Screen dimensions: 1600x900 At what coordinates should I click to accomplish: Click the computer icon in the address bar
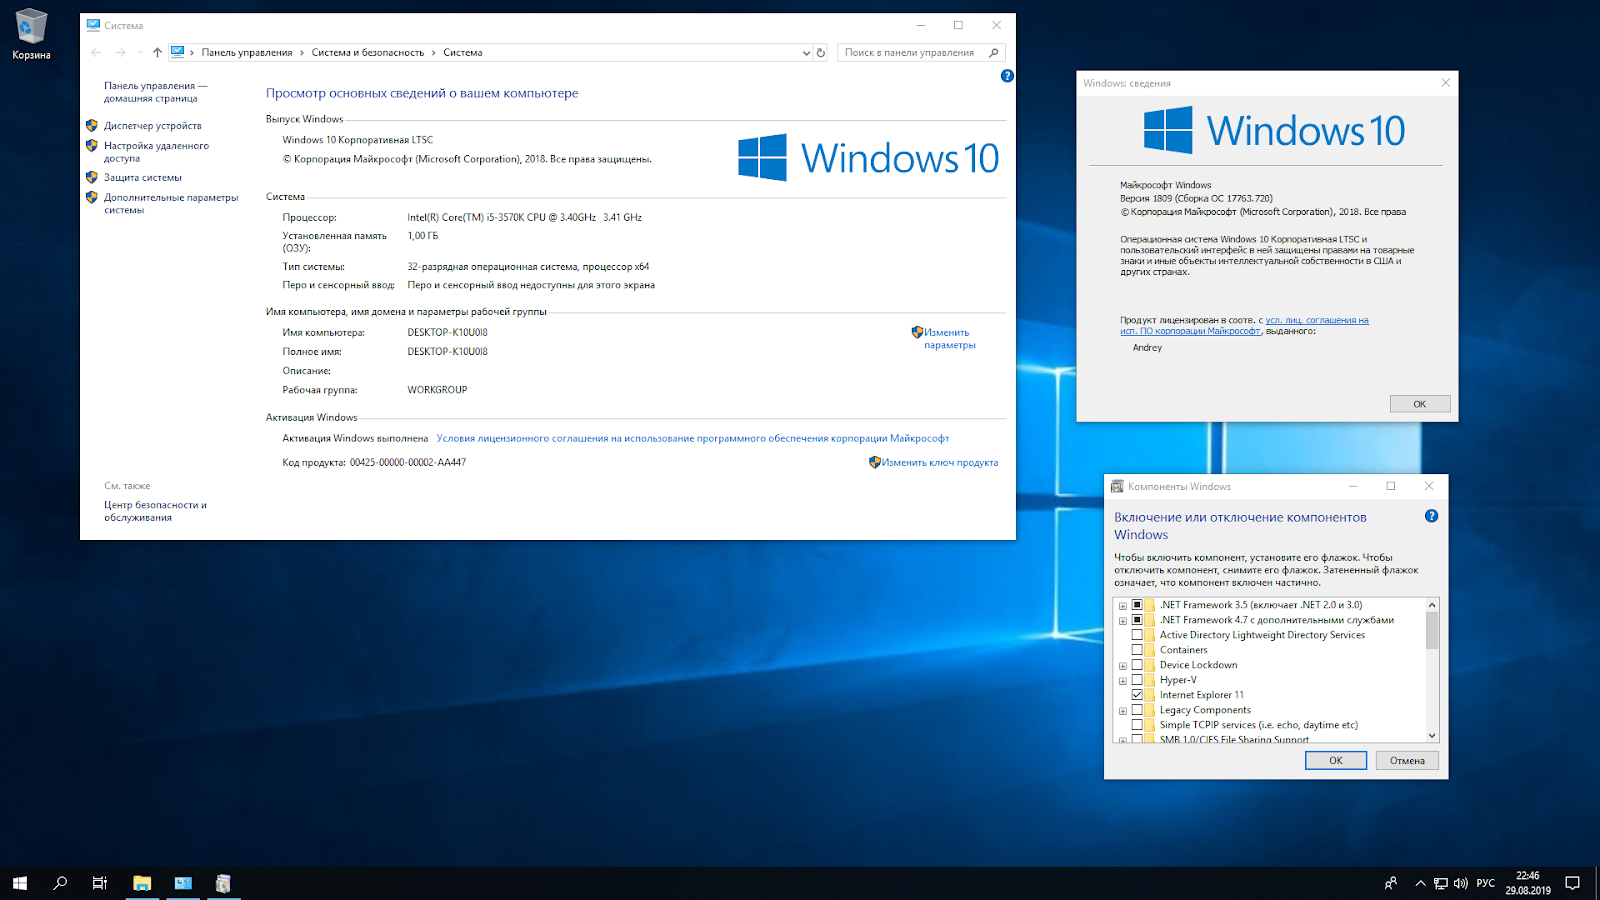click(x=177, y=52)
